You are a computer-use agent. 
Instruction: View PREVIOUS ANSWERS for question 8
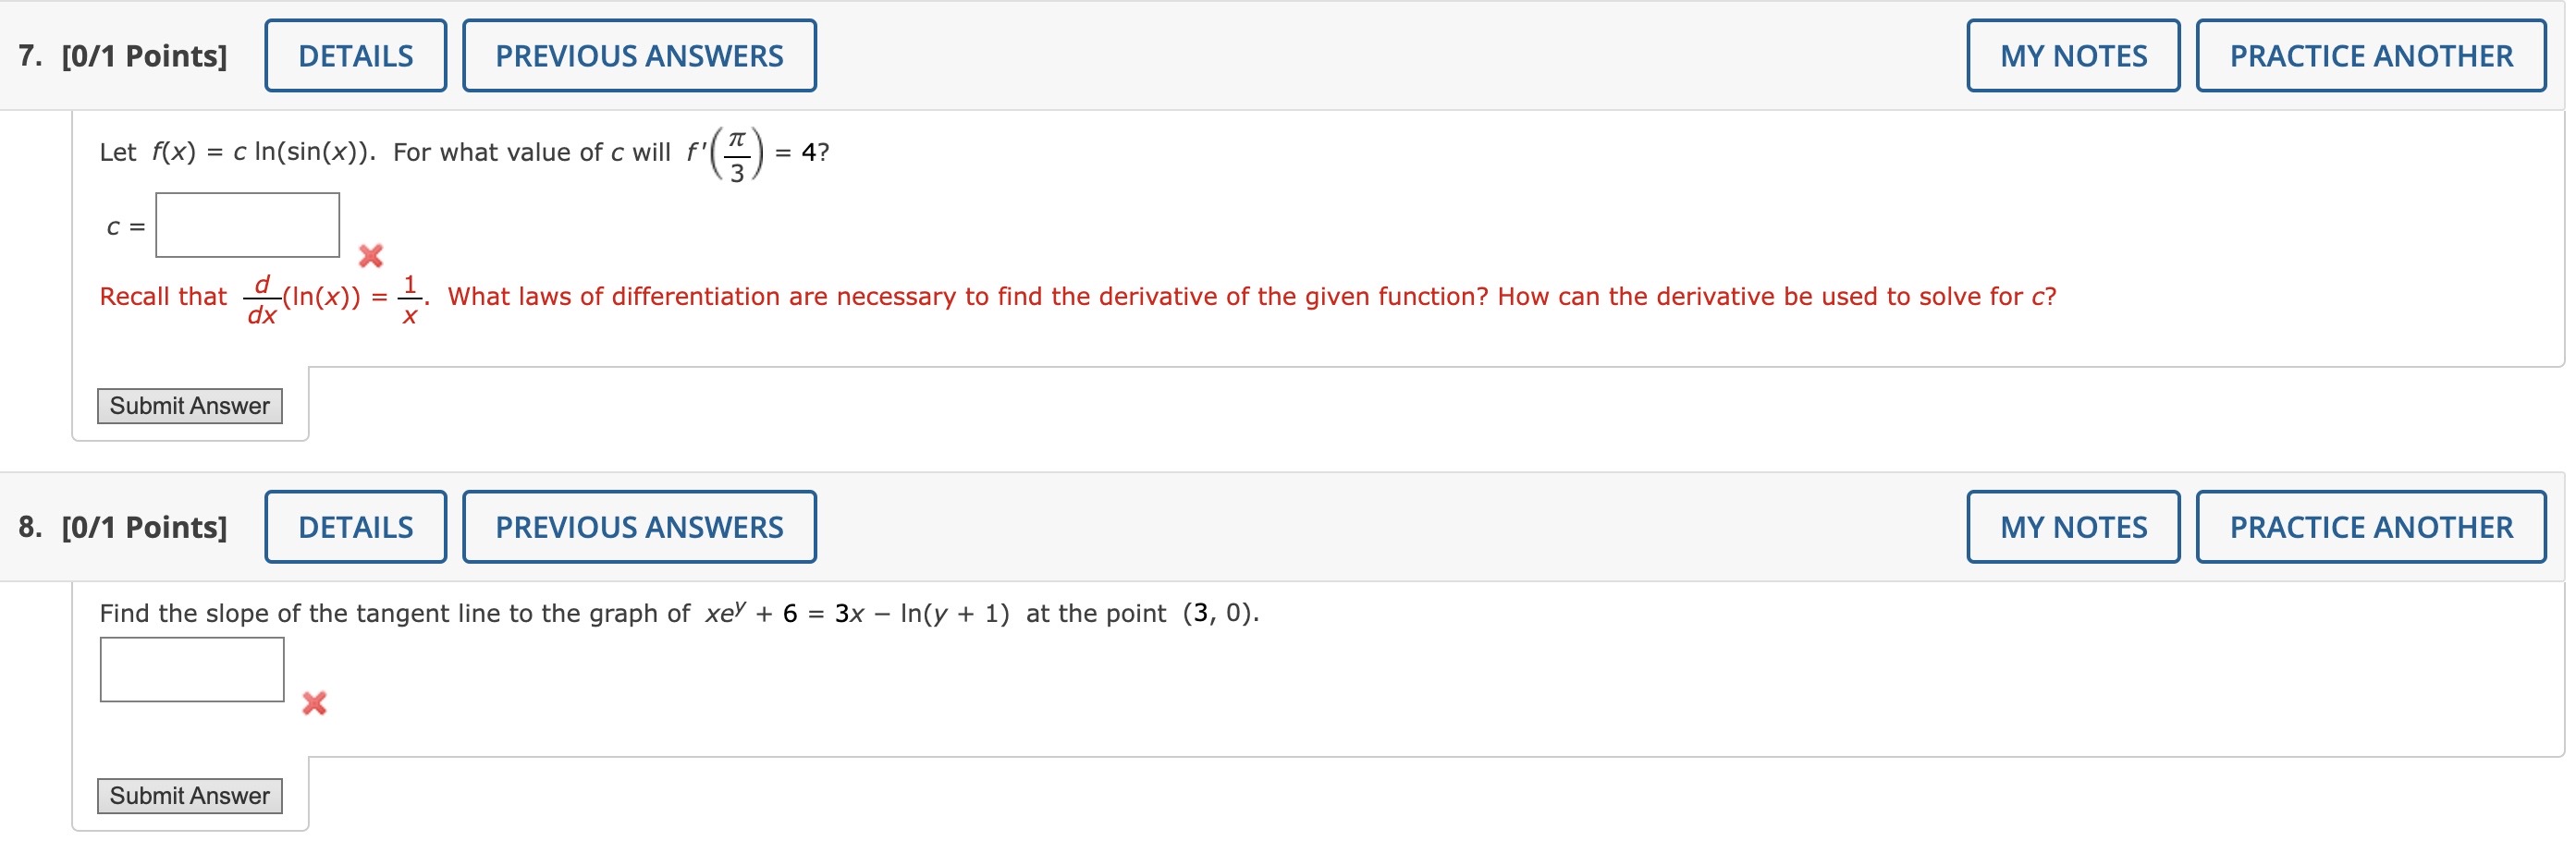(x=639, y=526)
